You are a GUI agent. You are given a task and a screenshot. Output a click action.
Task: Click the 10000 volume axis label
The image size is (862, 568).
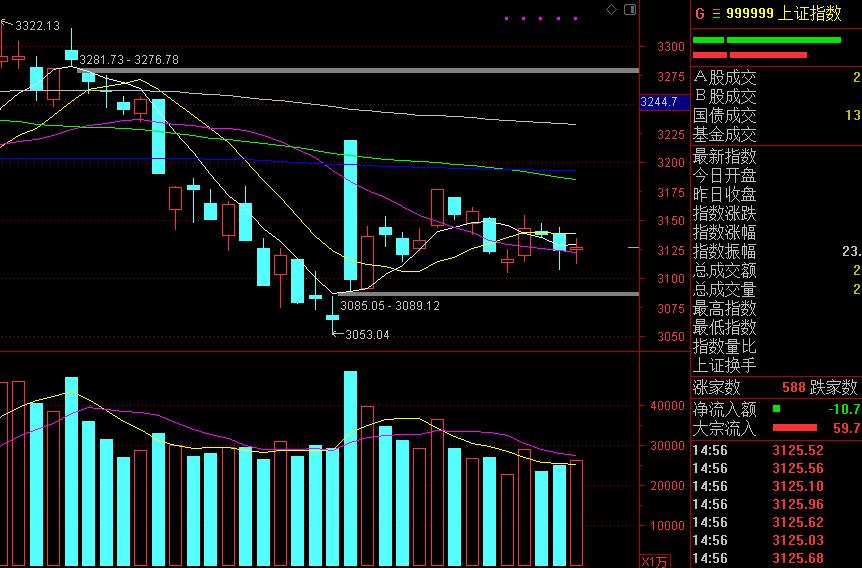(x=667, y=526)
